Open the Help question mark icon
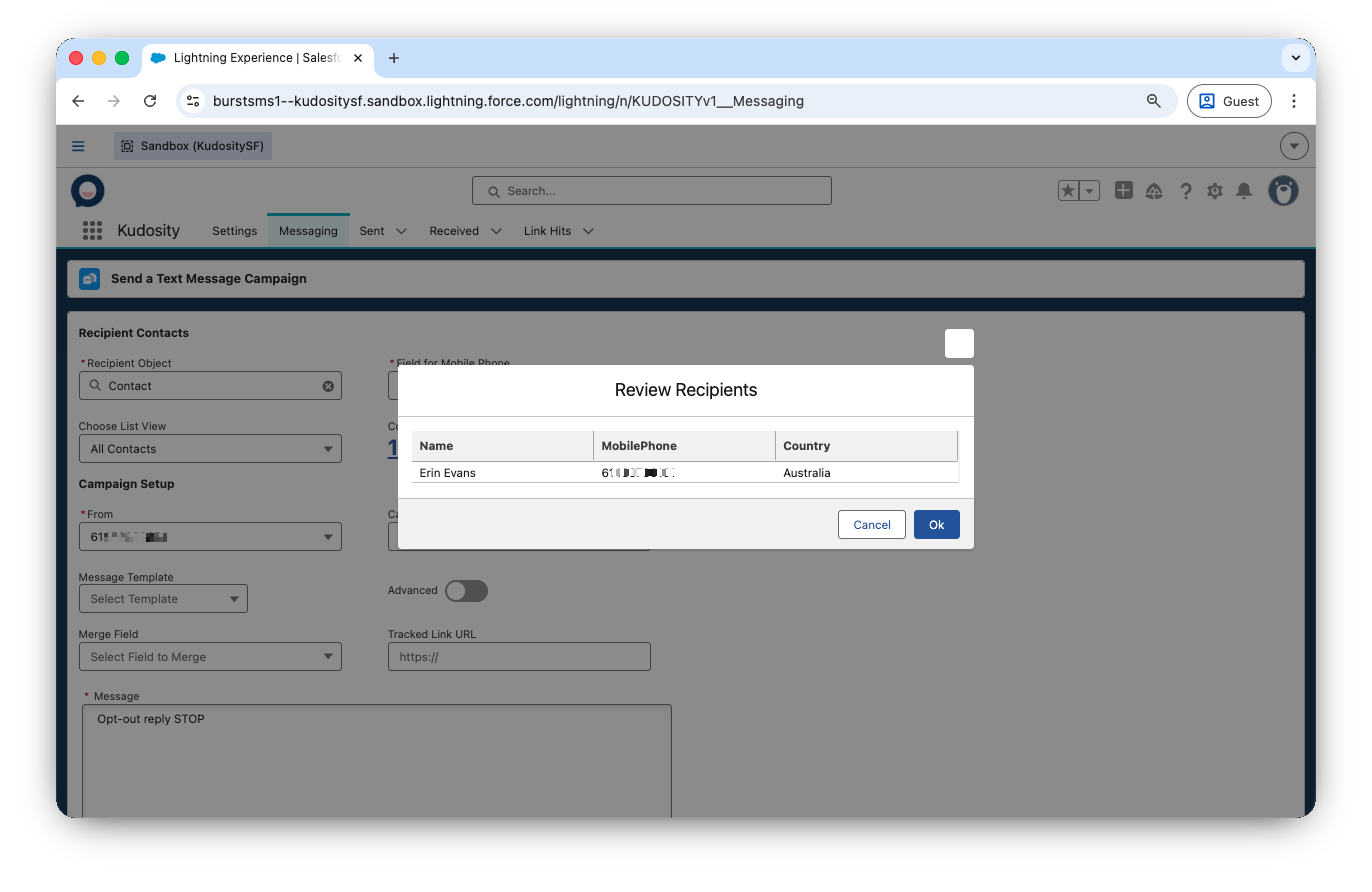 coord(1185,191)
